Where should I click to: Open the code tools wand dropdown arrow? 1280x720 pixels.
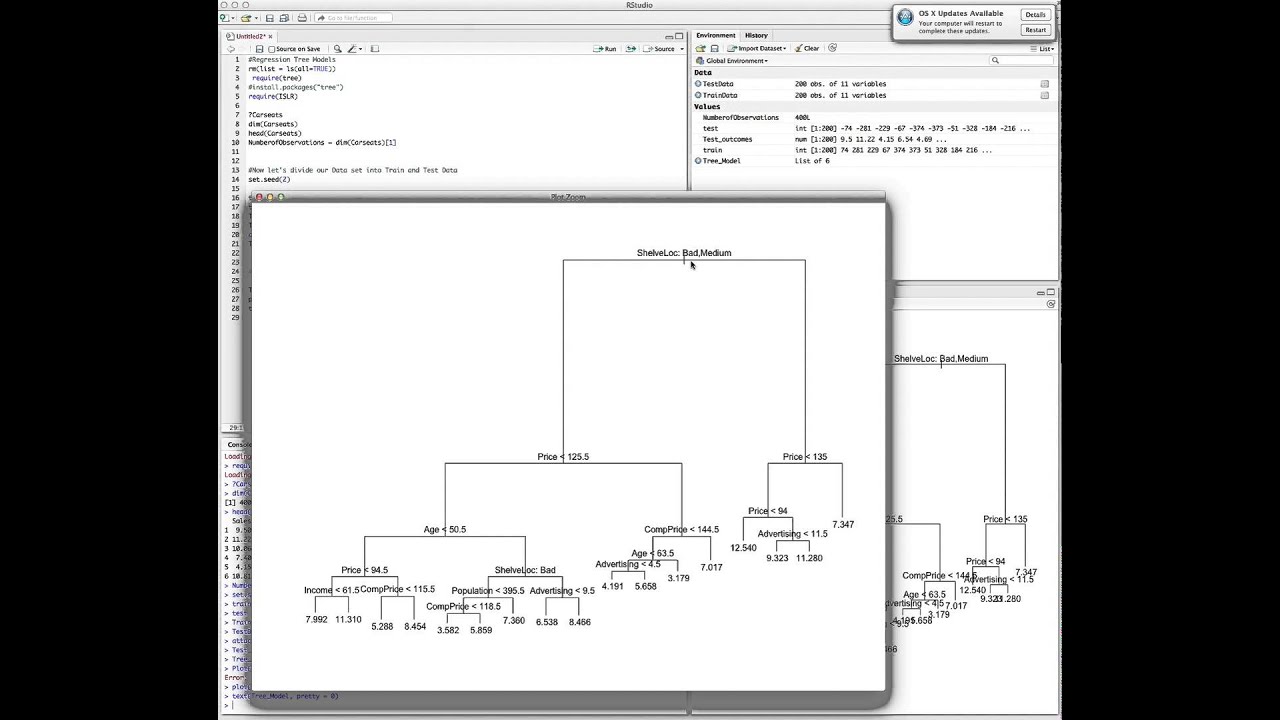pos(360,49)
